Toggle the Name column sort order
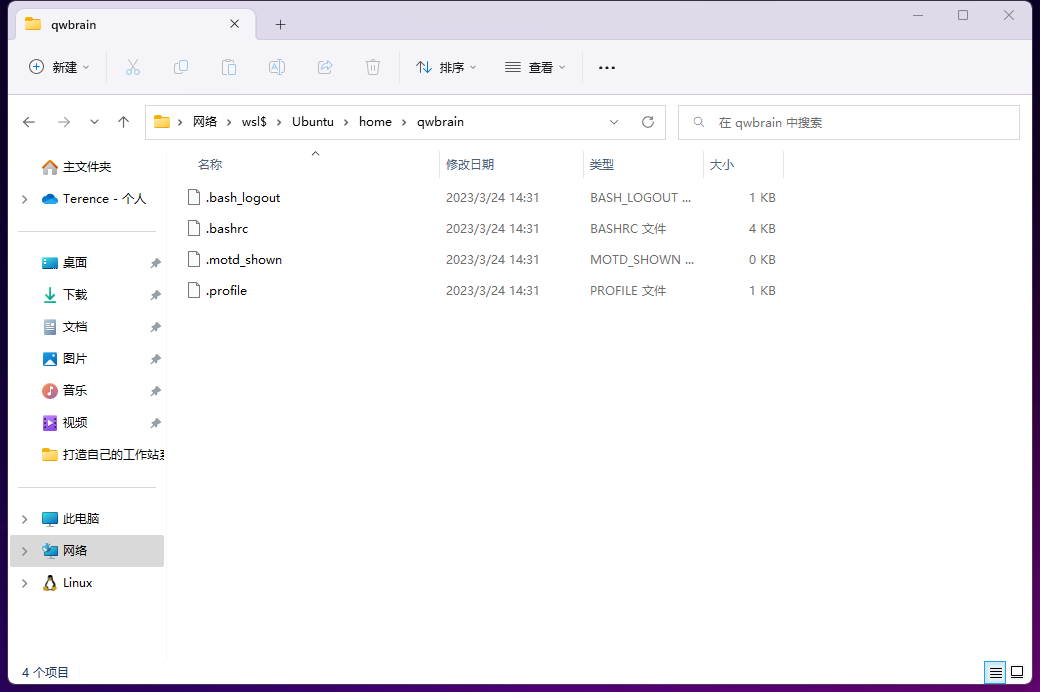 pos(210,164)
